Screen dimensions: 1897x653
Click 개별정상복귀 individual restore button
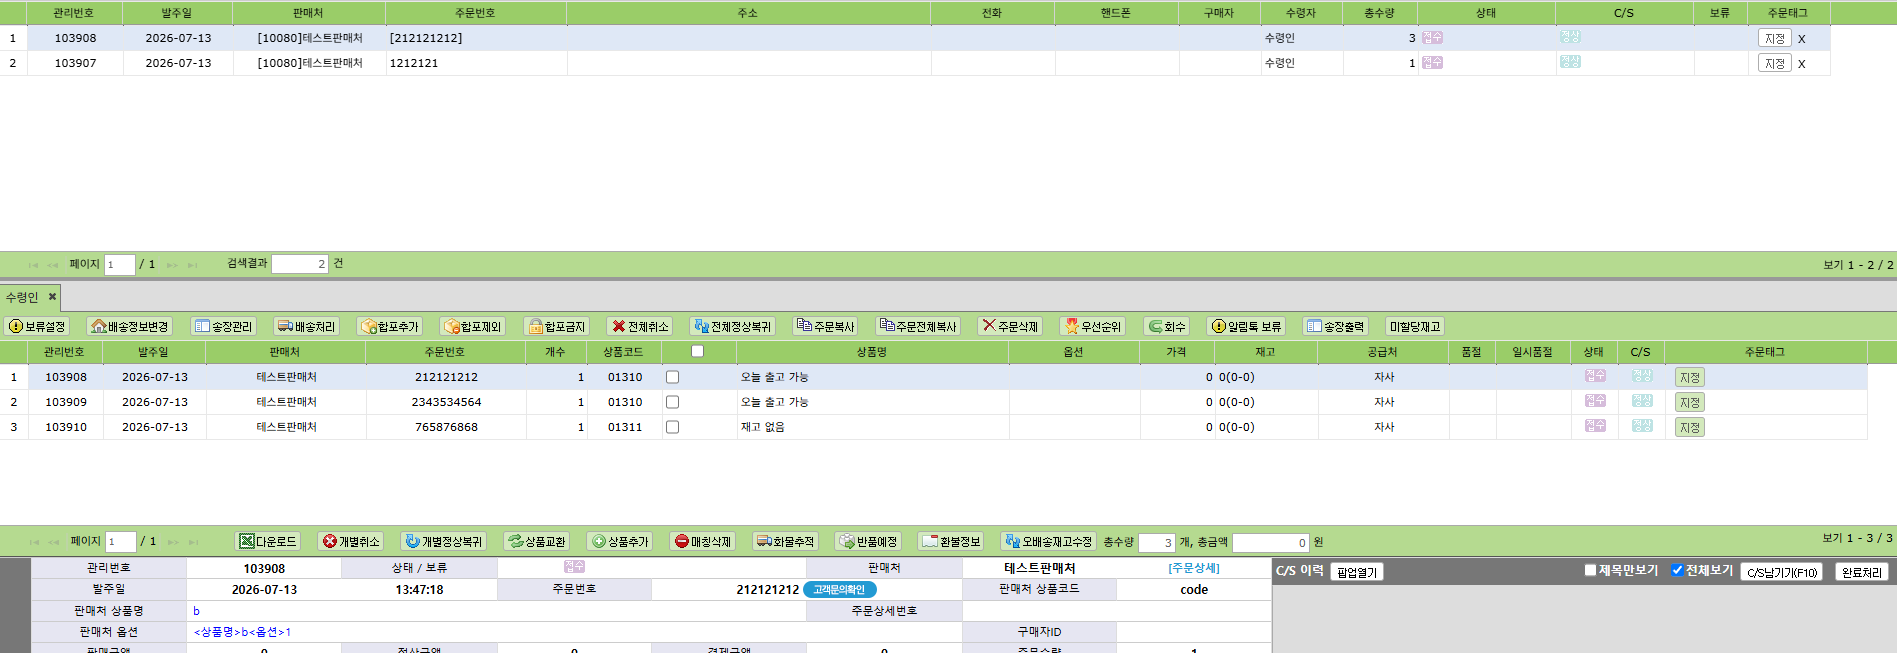coord(443,541)
